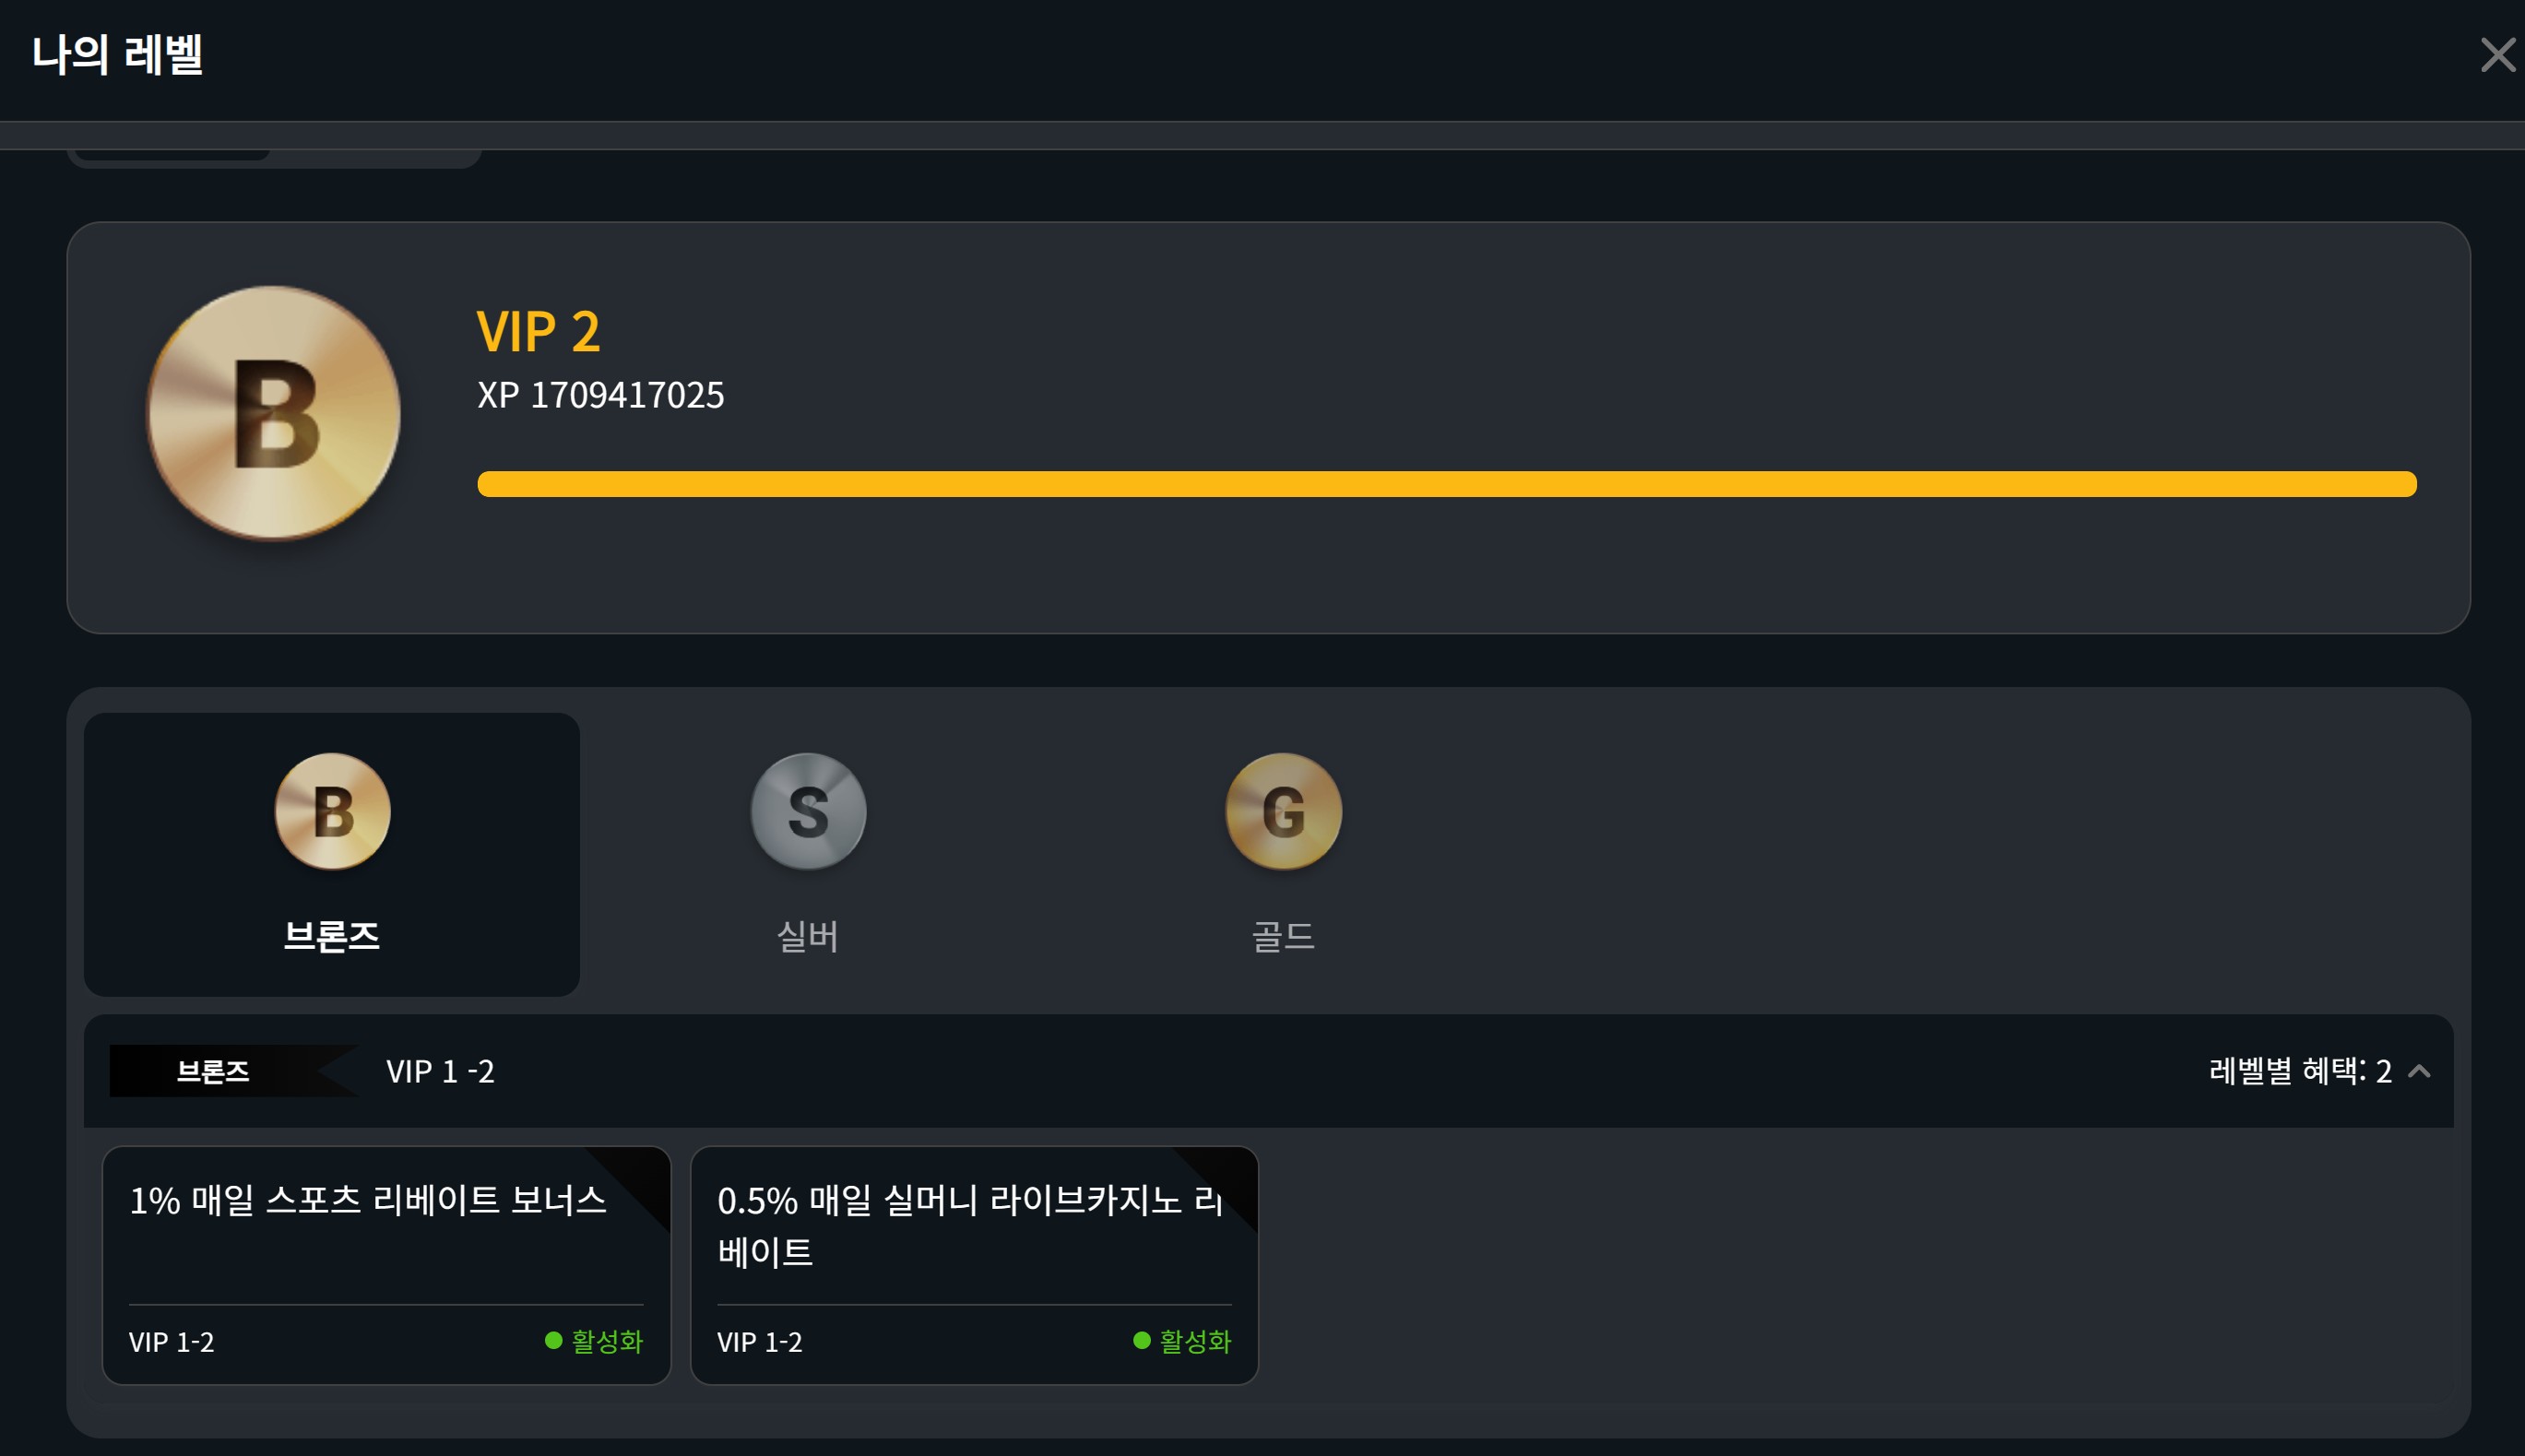Select the silver S coin icon

tap(808, 811)
